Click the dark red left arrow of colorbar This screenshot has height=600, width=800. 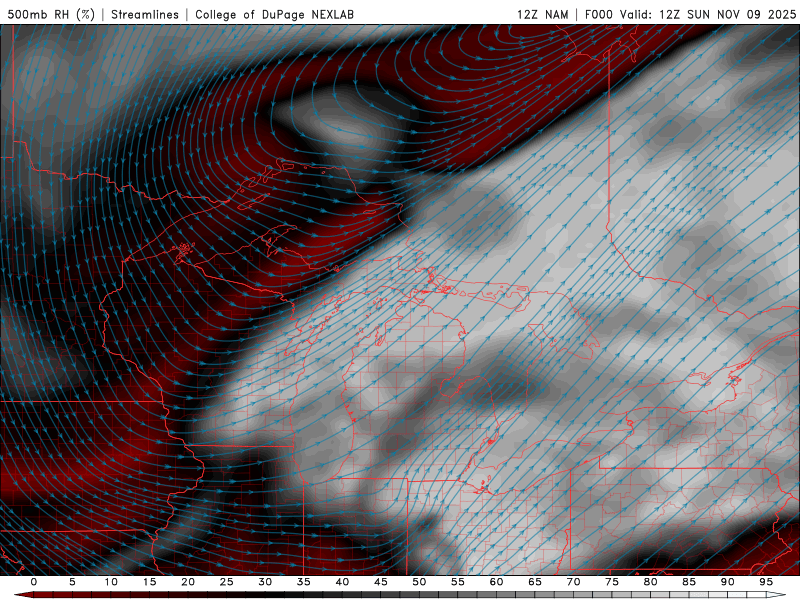click(23, 595)
